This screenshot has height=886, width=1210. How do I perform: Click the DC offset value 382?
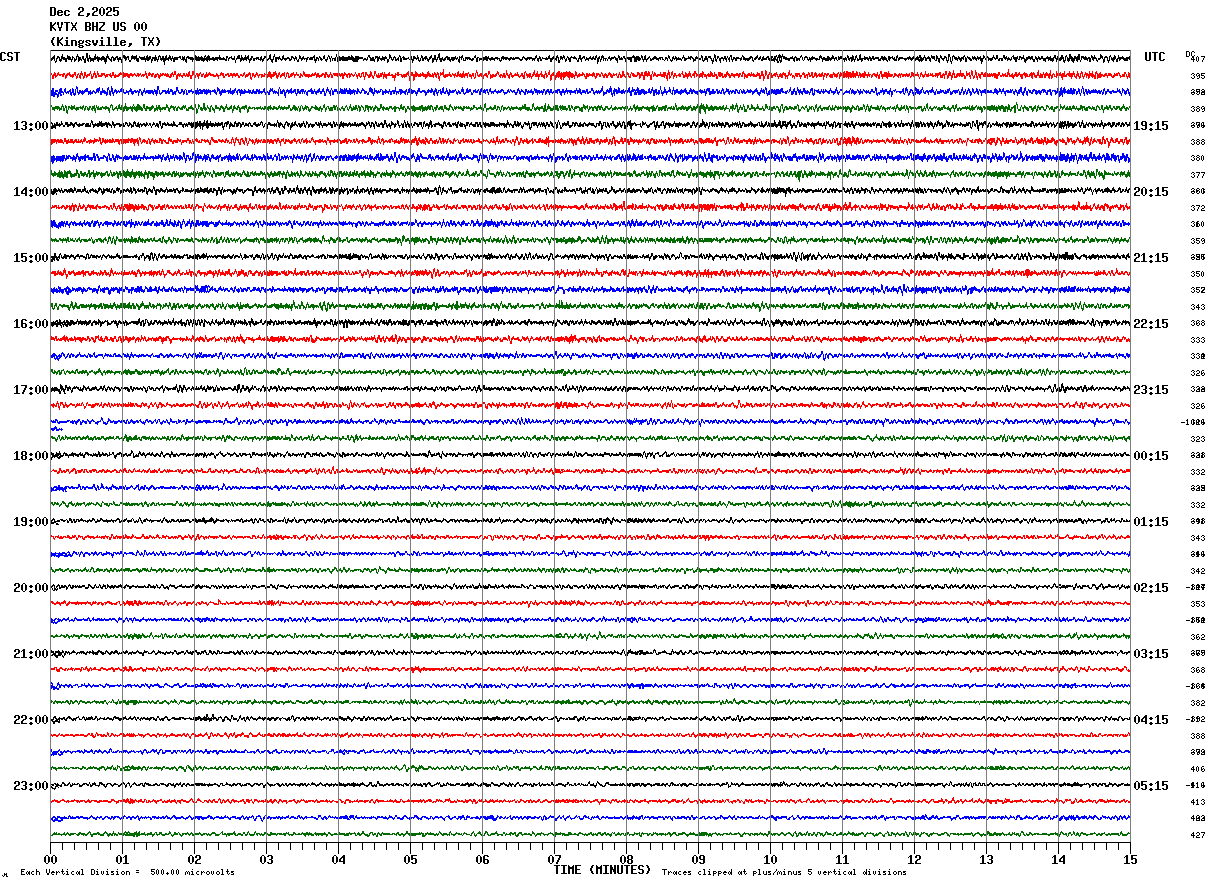pyautogui.click(x=1197, y=703)
